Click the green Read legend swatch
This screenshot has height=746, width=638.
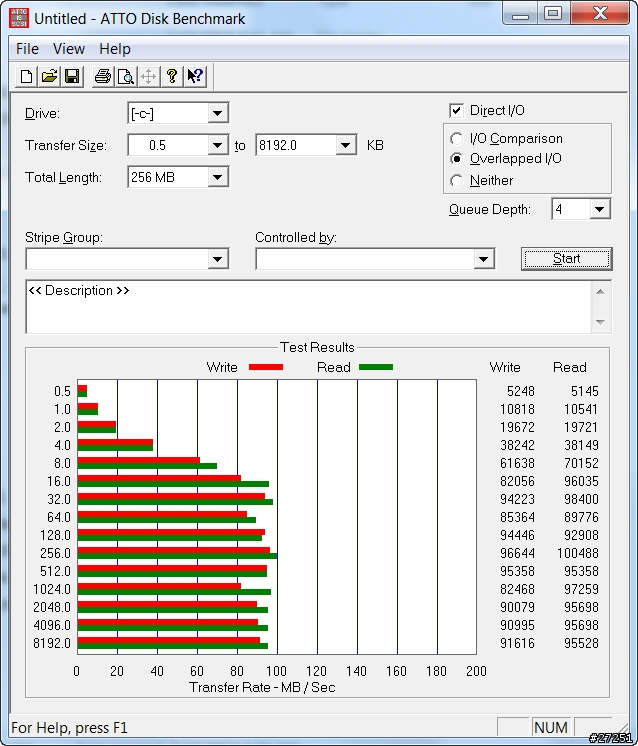(x=376, y=367)
